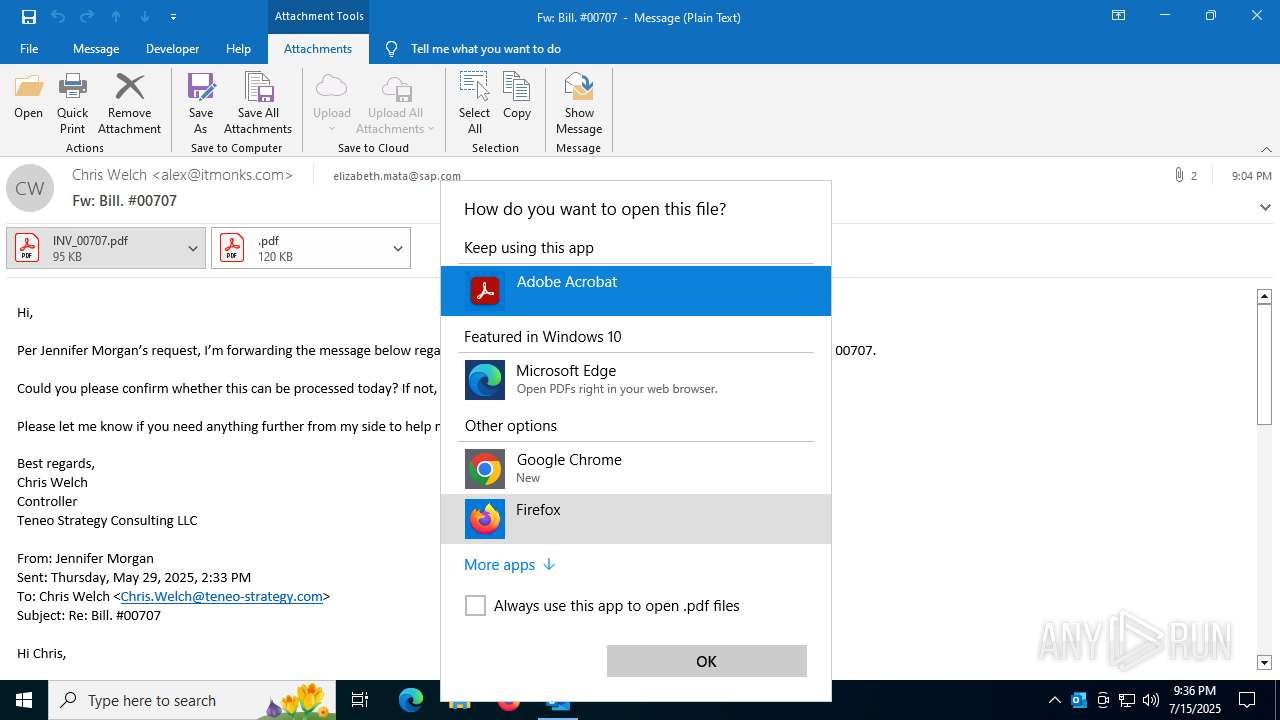
Task: Expand the Customize Quick Access Toolbar dropdown
Action: 173,17
